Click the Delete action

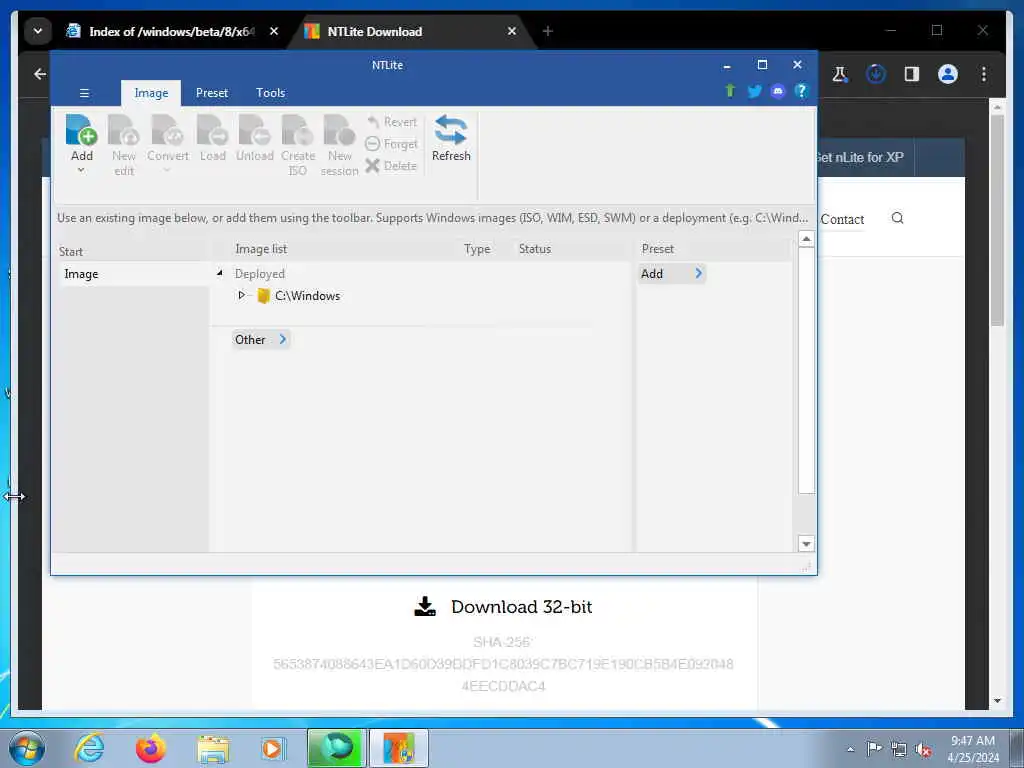point(391,166)
